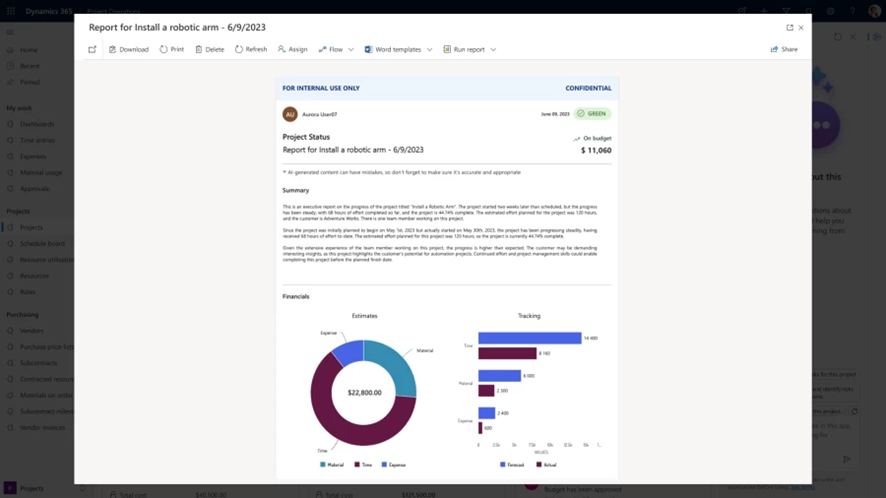
Task: Expand the Run report dropdown arrow
Action: point(493,49)
